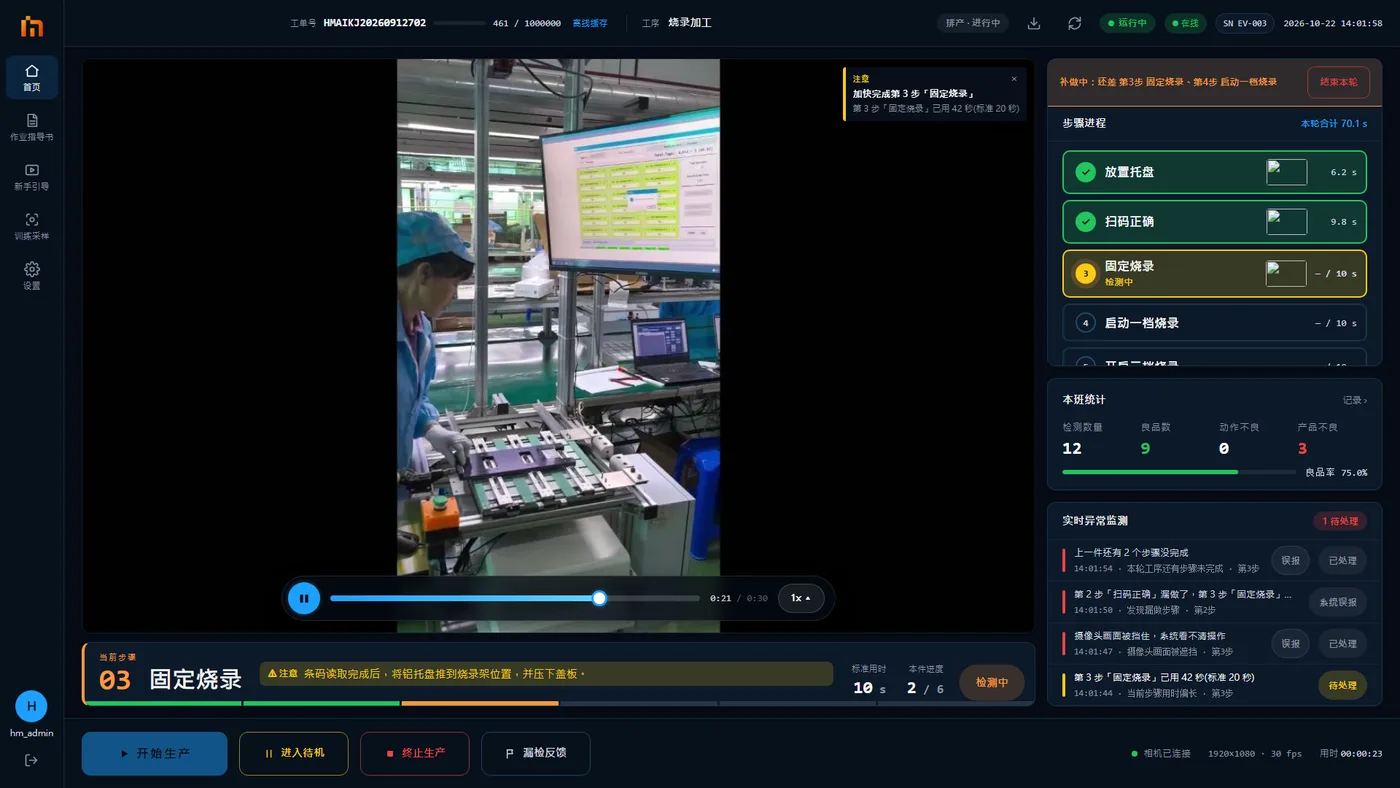Click the logout icon below hm_admin
The width and height of the screenshot is (1400, 788).
coord(31,760)
